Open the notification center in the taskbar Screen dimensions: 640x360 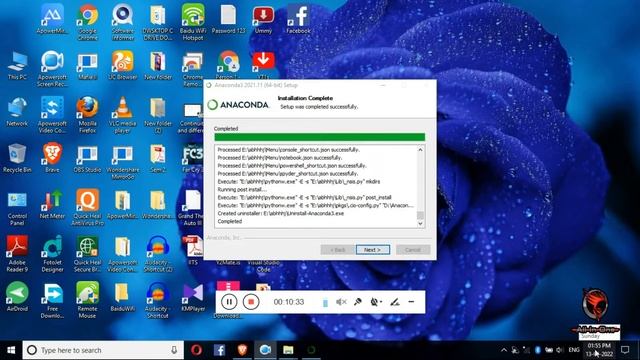[625, 350]
